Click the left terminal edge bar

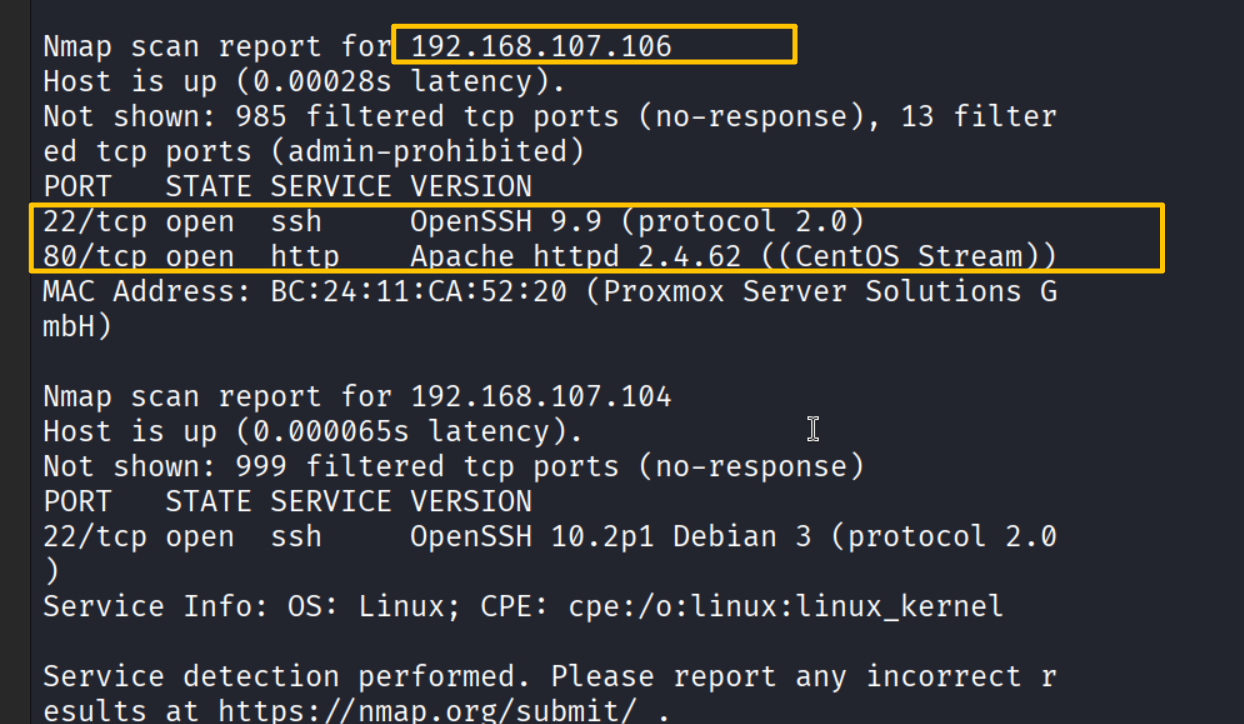[x=15, y=362]
